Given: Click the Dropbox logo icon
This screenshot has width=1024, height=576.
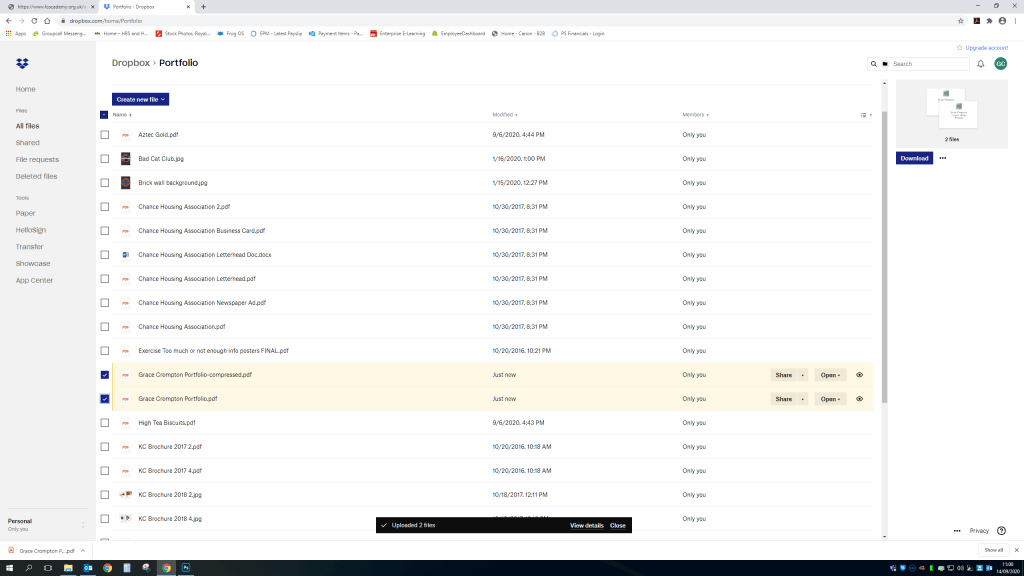Looking at the screenshot, I should (x=23, y=63).
